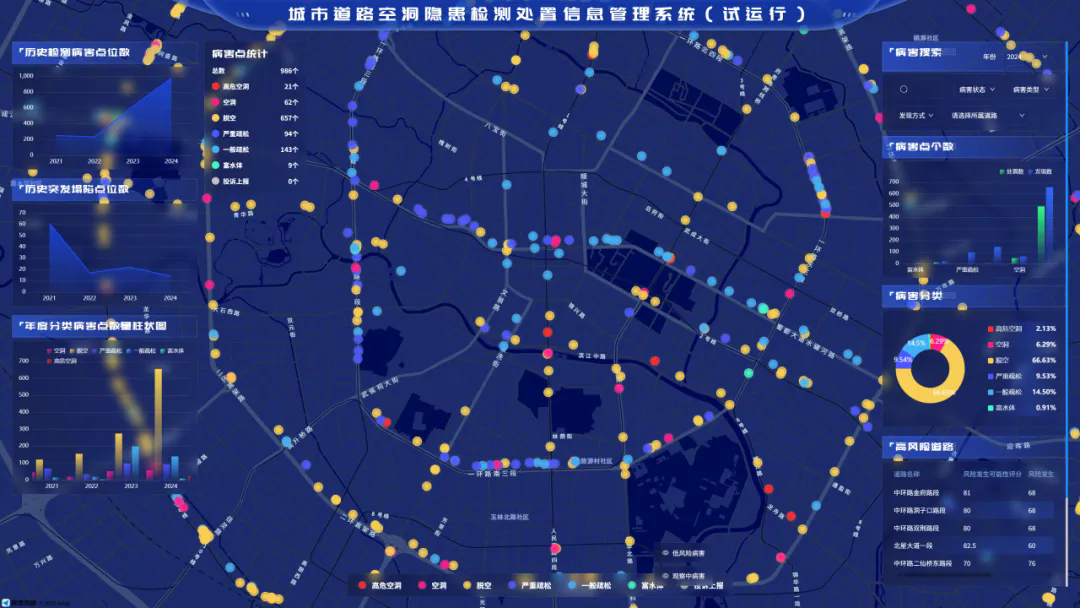
Task: Open the 发现方式 dropdown
Action: [916, 116]
